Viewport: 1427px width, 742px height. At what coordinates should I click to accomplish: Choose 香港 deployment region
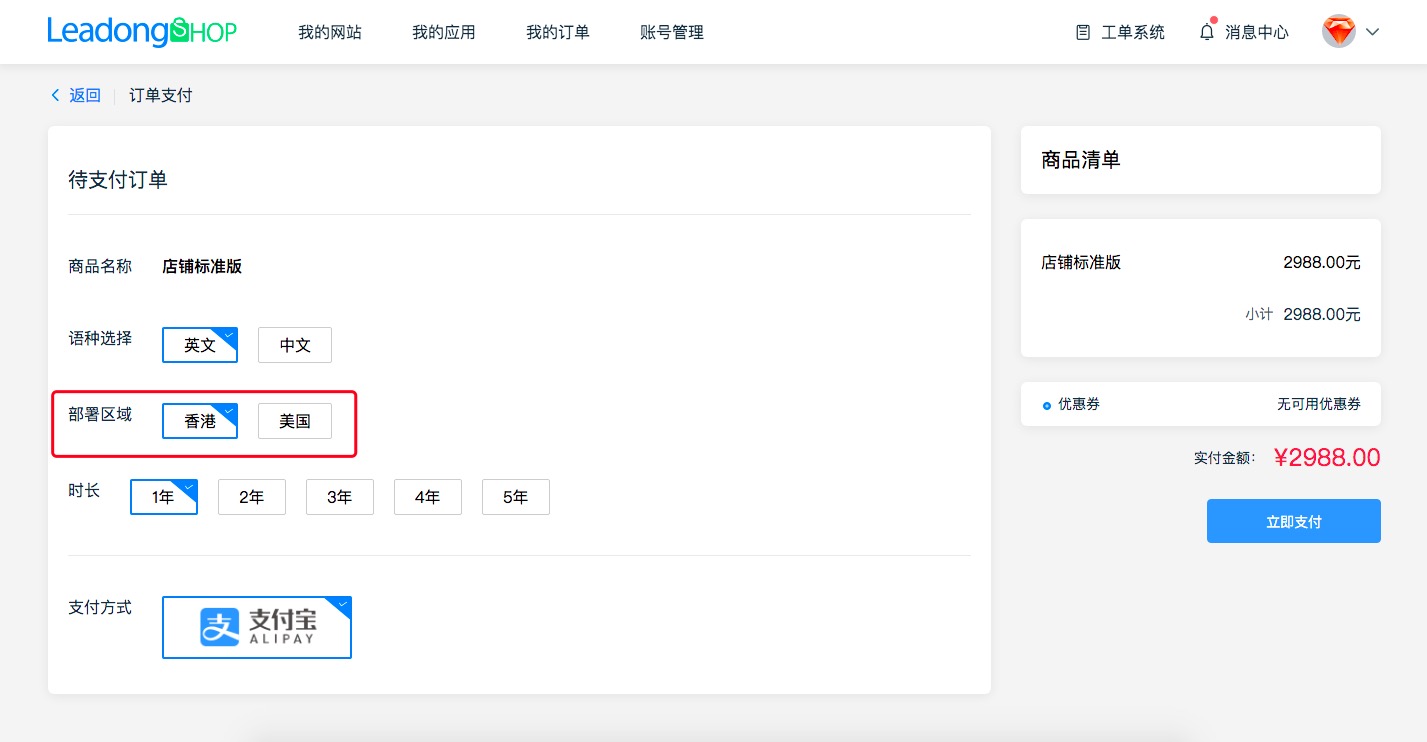[200, 421]
